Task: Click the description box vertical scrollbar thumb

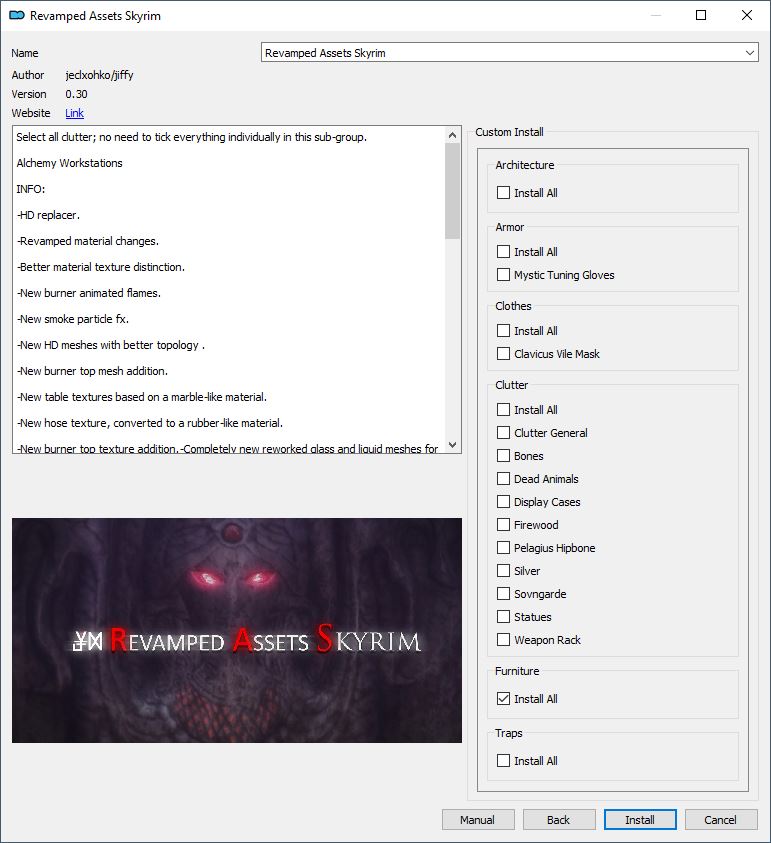Action: tap(453, 191)
